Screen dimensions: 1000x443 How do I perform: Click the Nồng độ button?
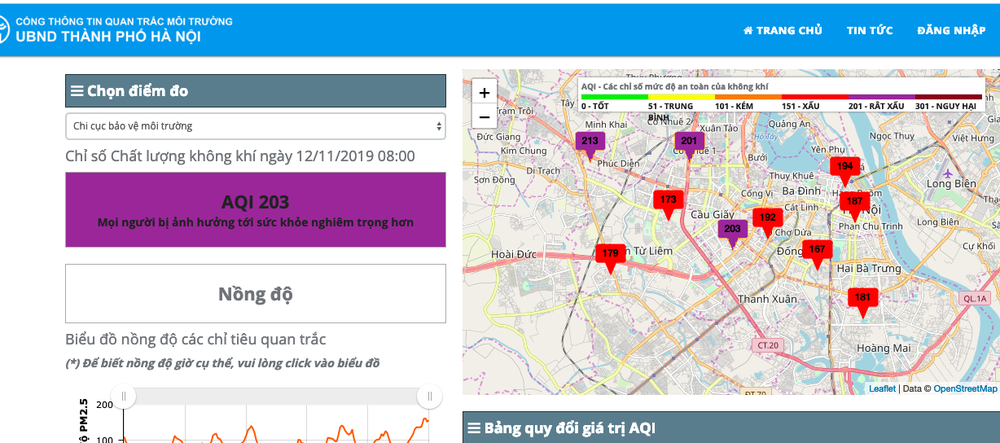tap(255, 294)
